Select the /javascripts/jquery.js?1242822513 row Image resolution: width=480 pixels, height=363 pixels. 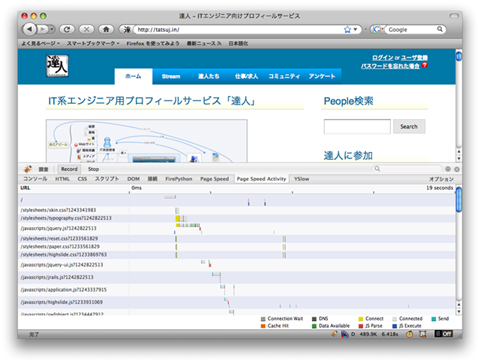(x=237, y=228)
